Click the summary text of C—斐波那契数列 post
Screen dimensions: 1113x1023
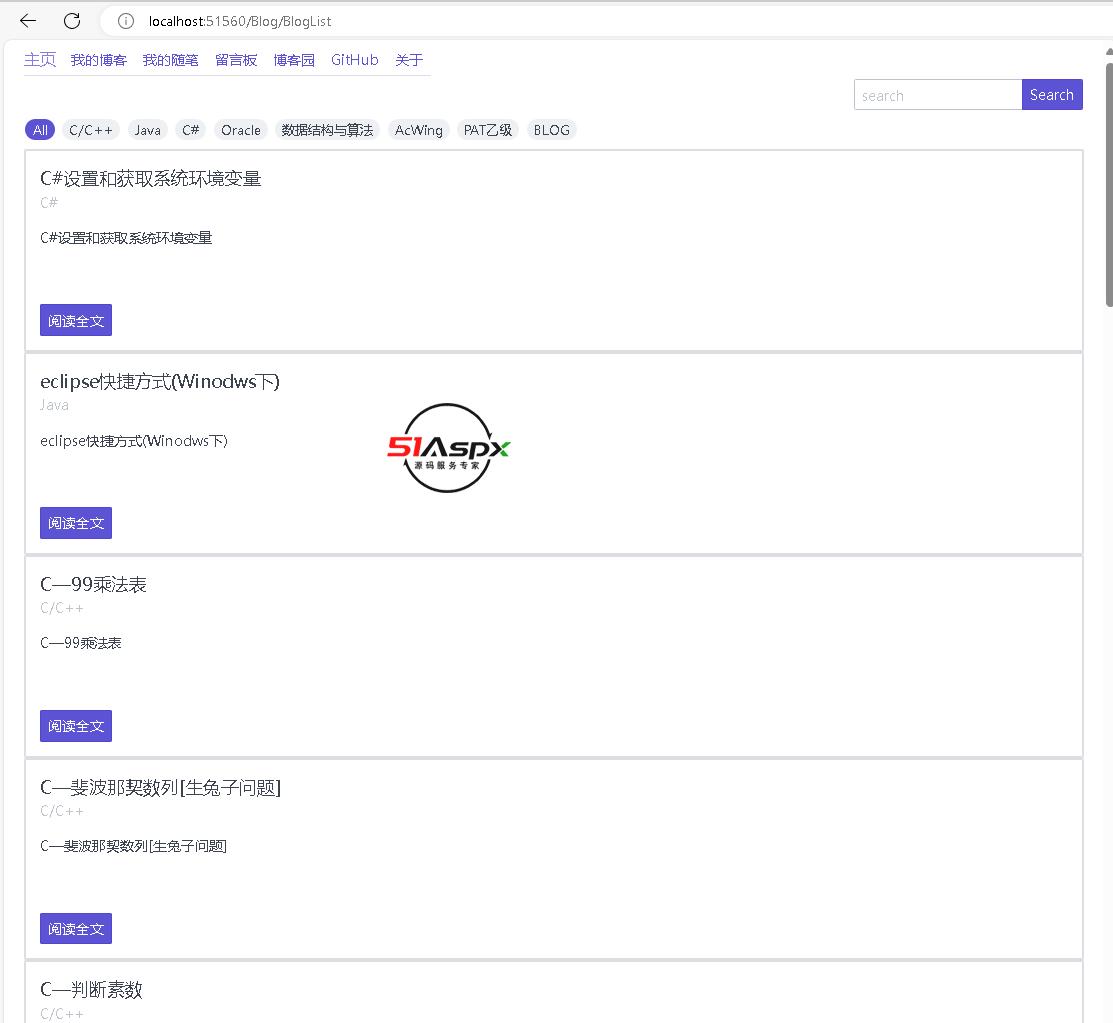coord(133,846)
